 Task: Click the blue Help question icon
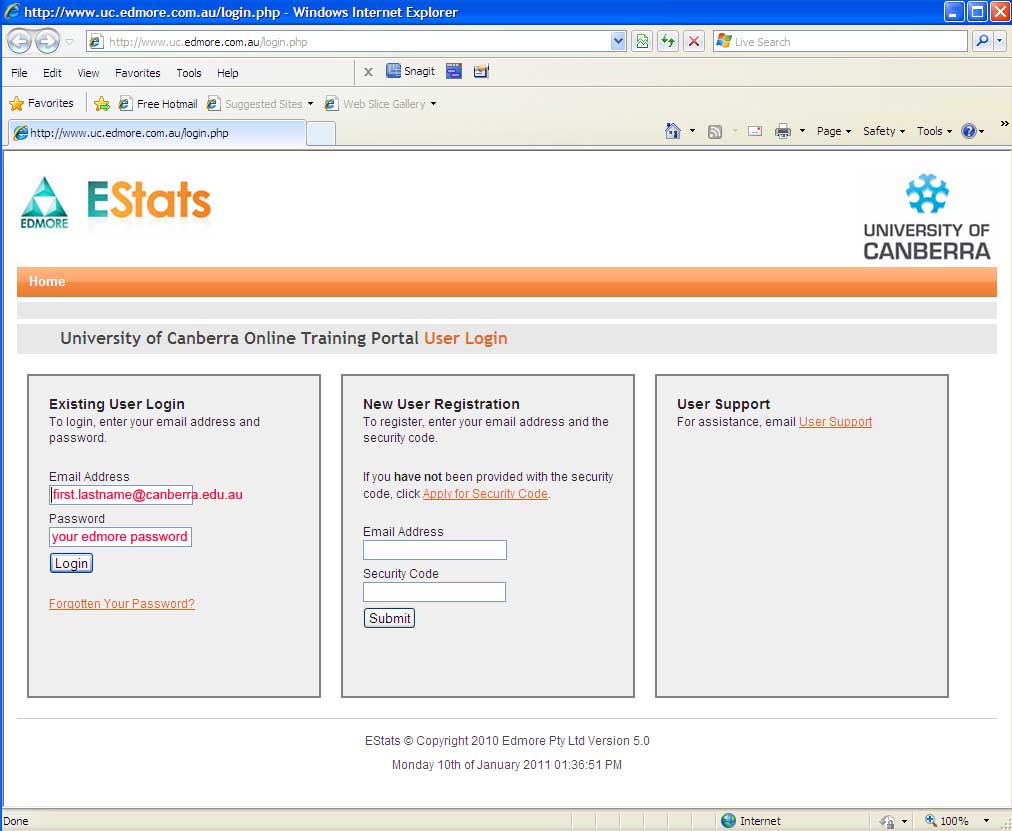coord(969,131)
